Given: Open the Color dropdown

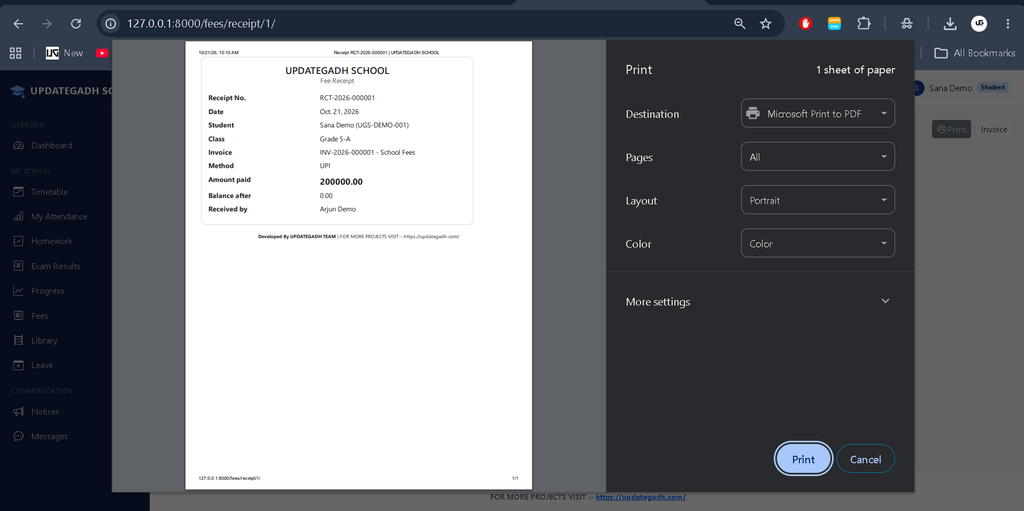Looking at the screenshot, I should pos(818,243).
